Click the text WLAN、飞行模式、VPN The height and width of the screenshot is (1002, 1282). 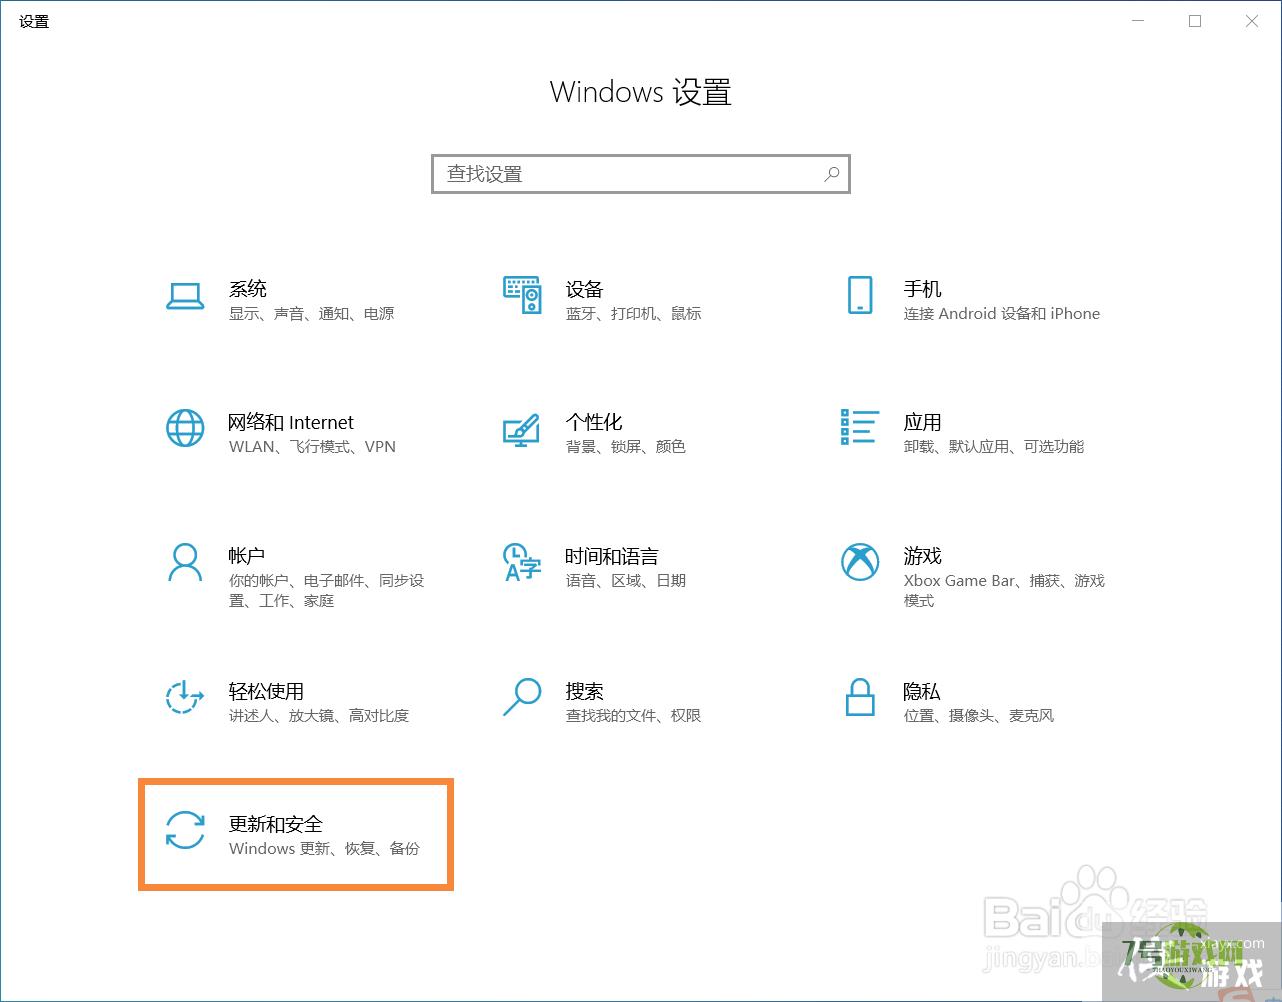pyautogui.click(x=313, y=447)
